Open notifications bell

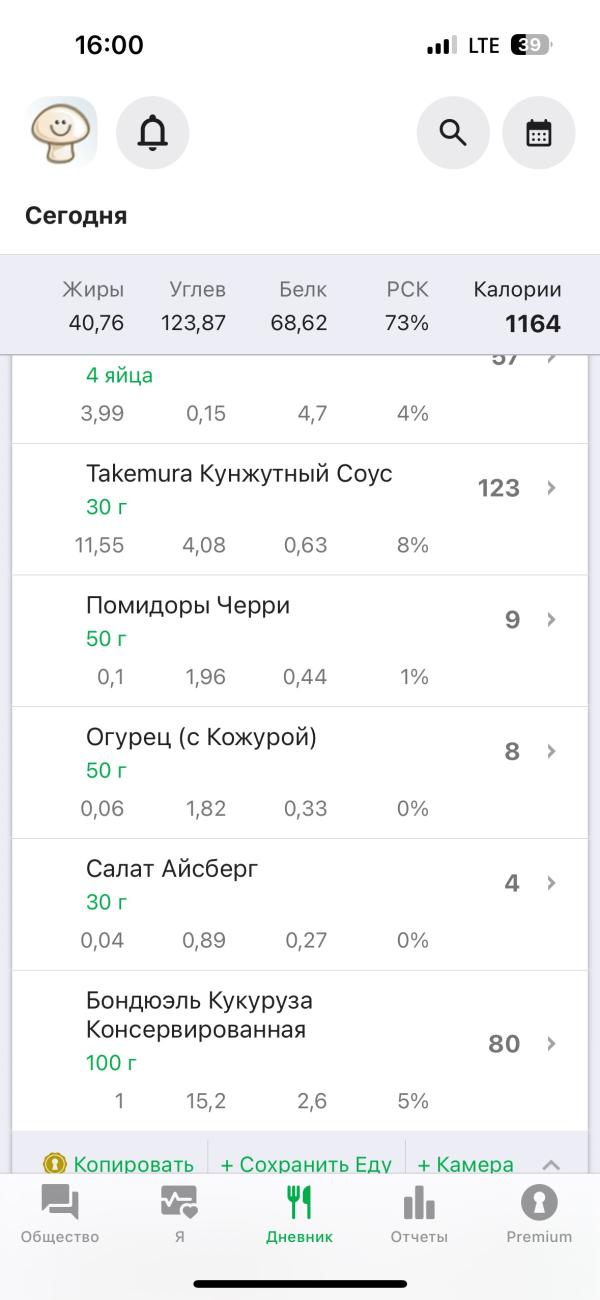tap(153, 132)
